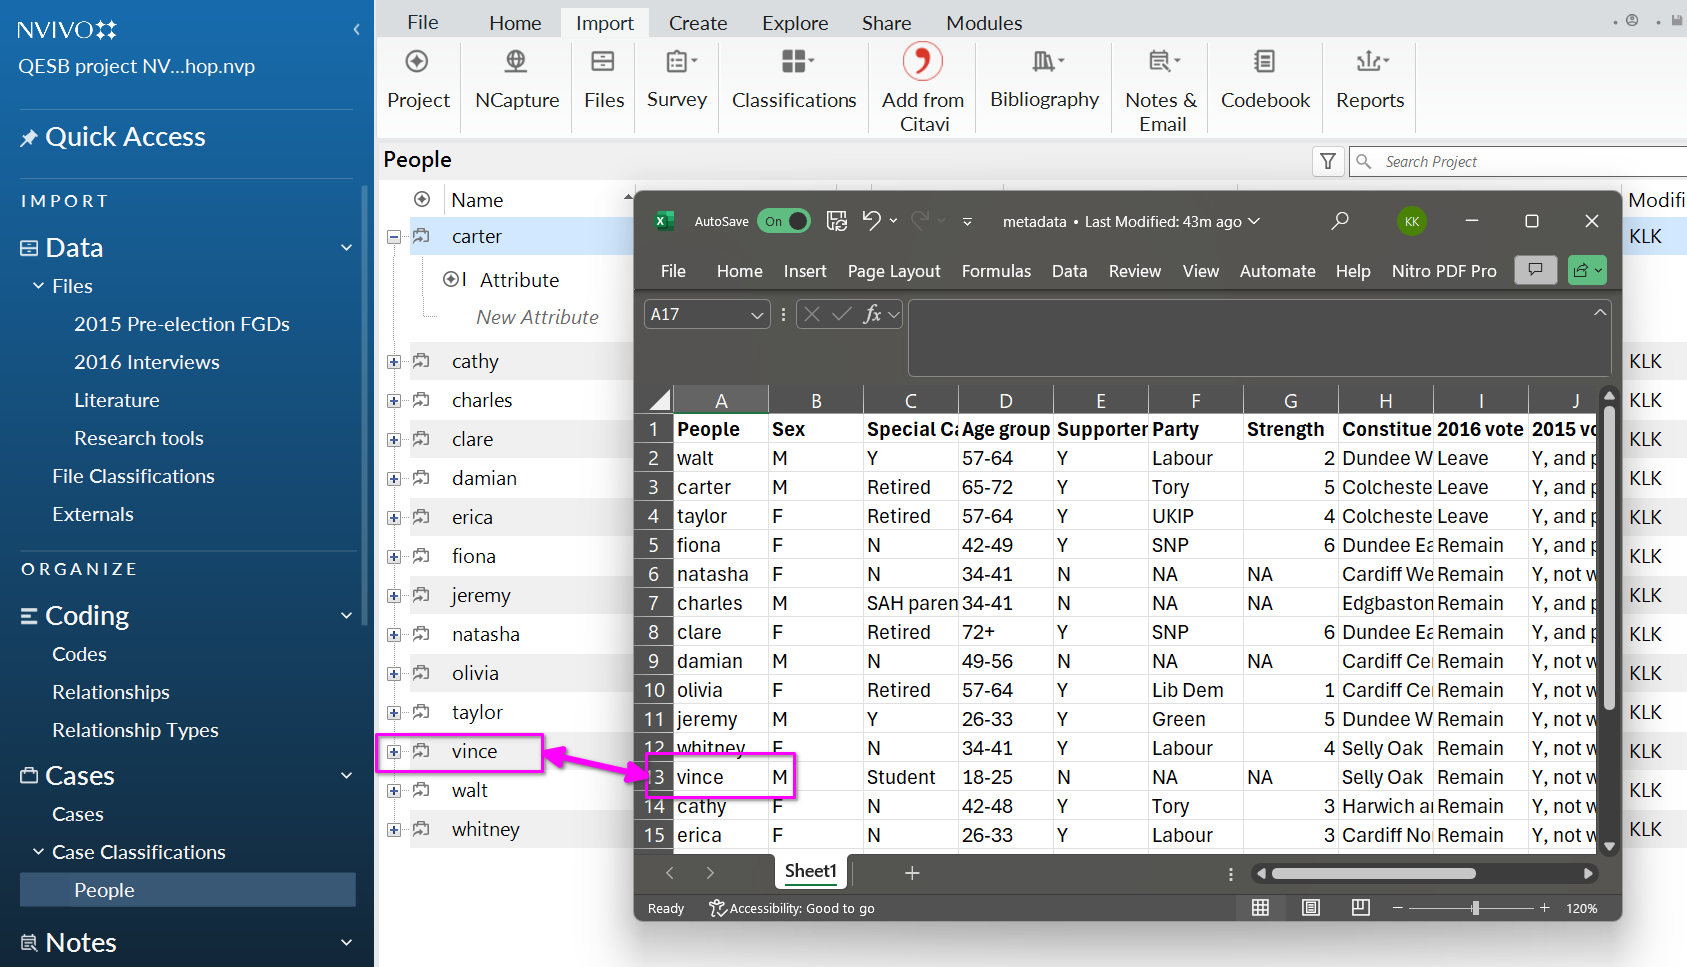Select Relationship Types in the sidebar
This screenshot has height=967, width=1687.
click(135, 730)
